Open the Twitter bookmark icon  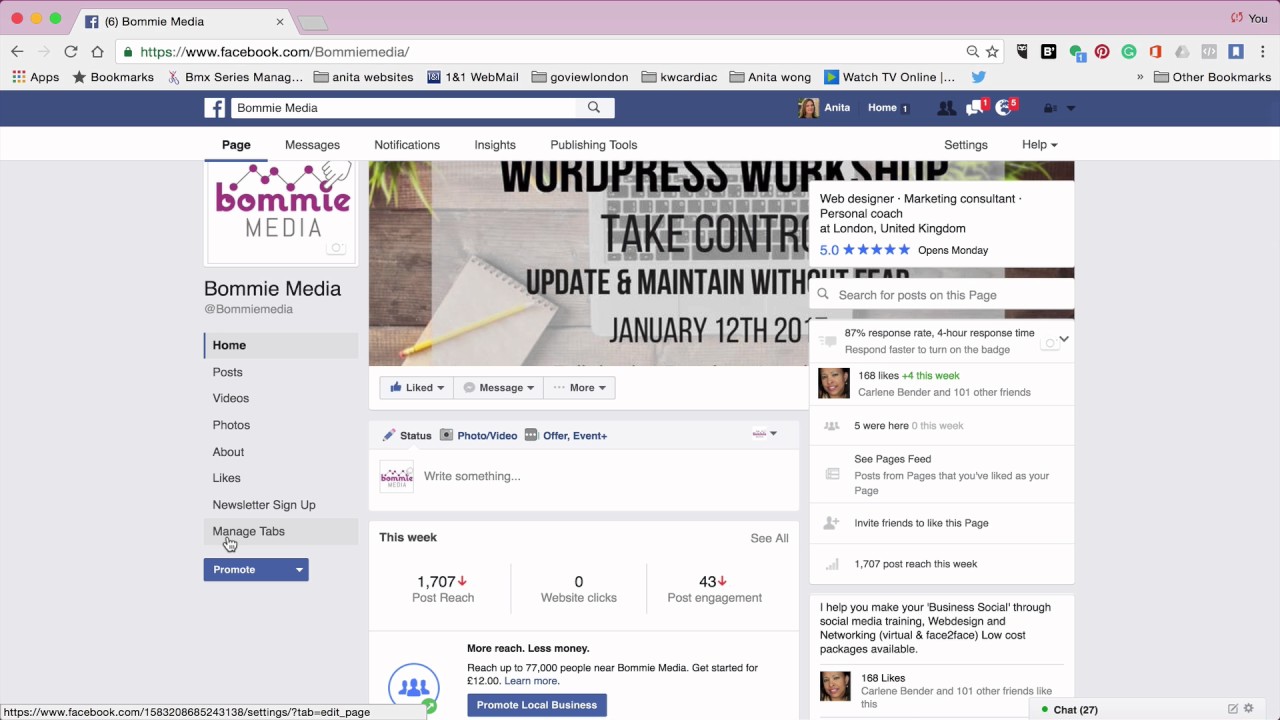point(978,77)
